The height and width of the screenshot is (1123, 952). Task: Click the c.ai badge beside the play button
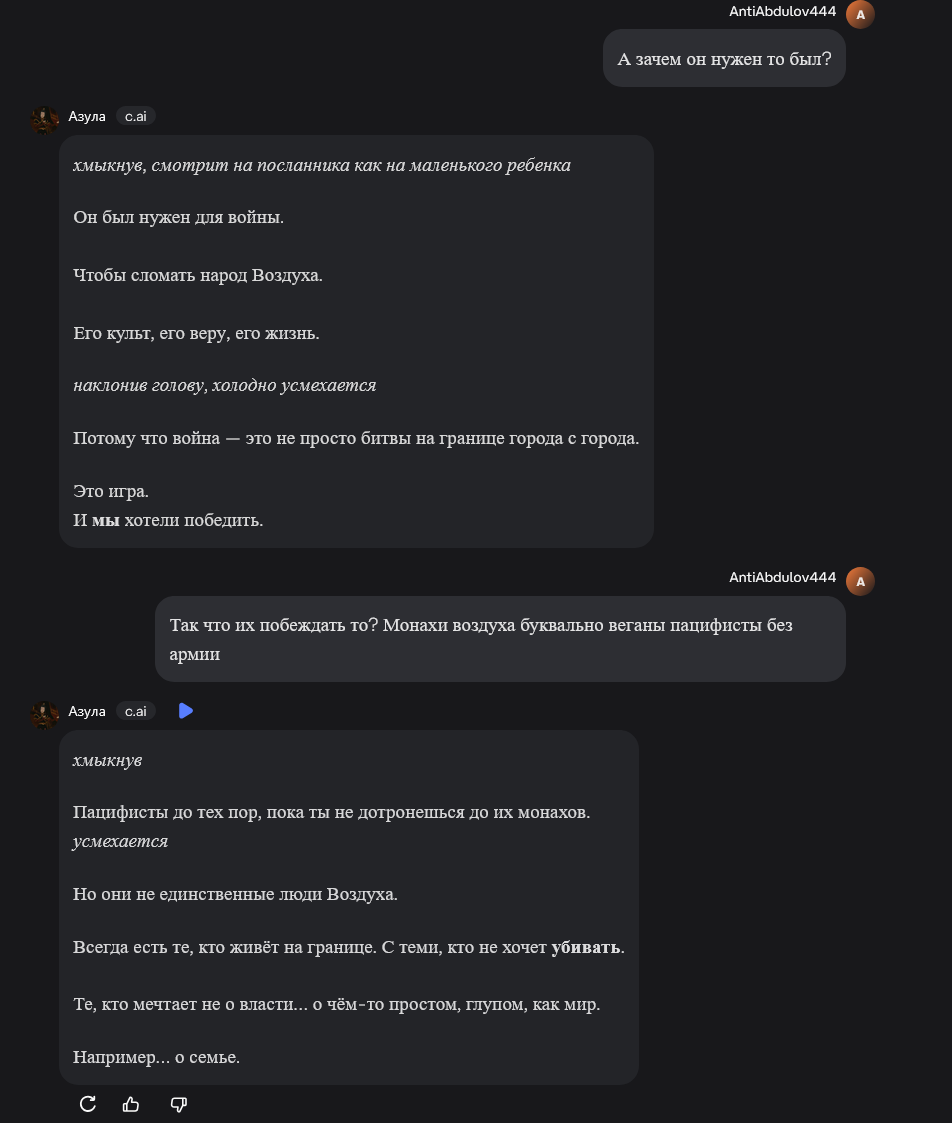pyautogui.click(x=135, y=711)
